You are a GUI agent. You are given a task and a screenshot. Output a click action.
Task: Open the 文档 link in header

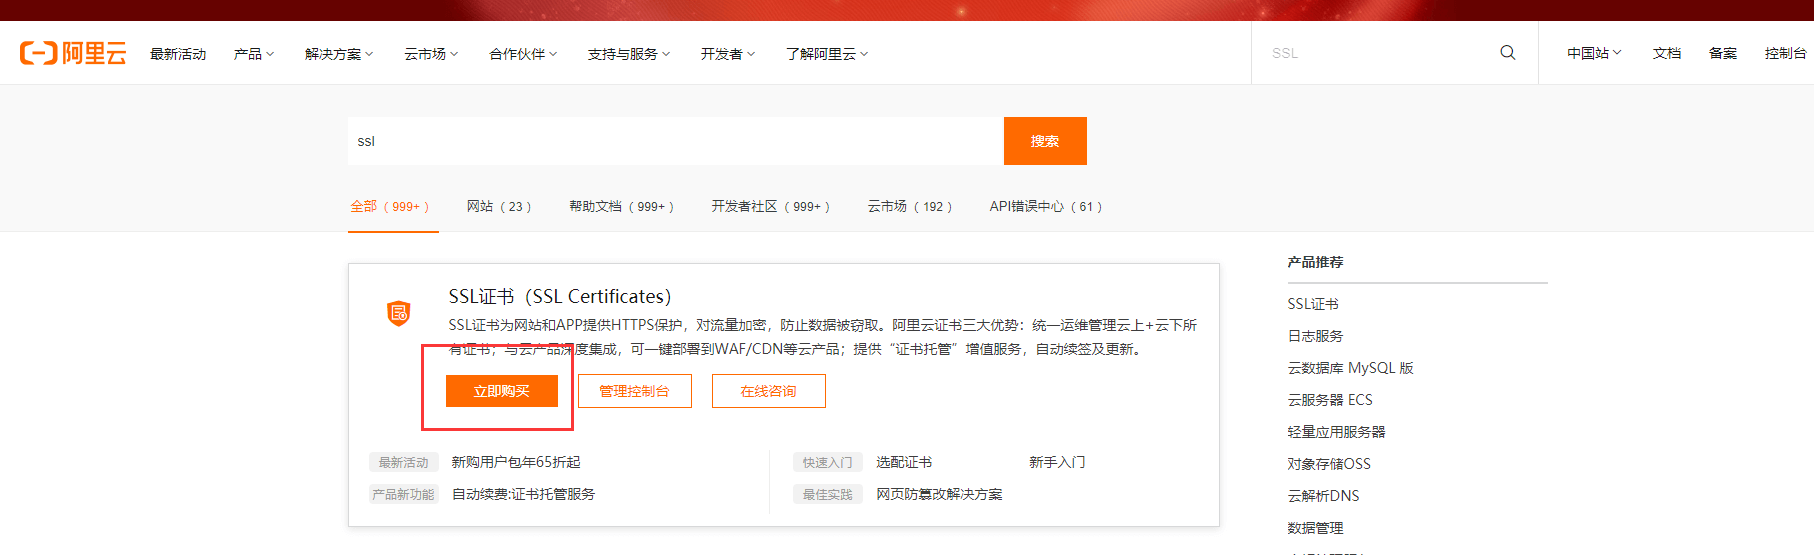pyautogui.click(x=1667, y=53)
